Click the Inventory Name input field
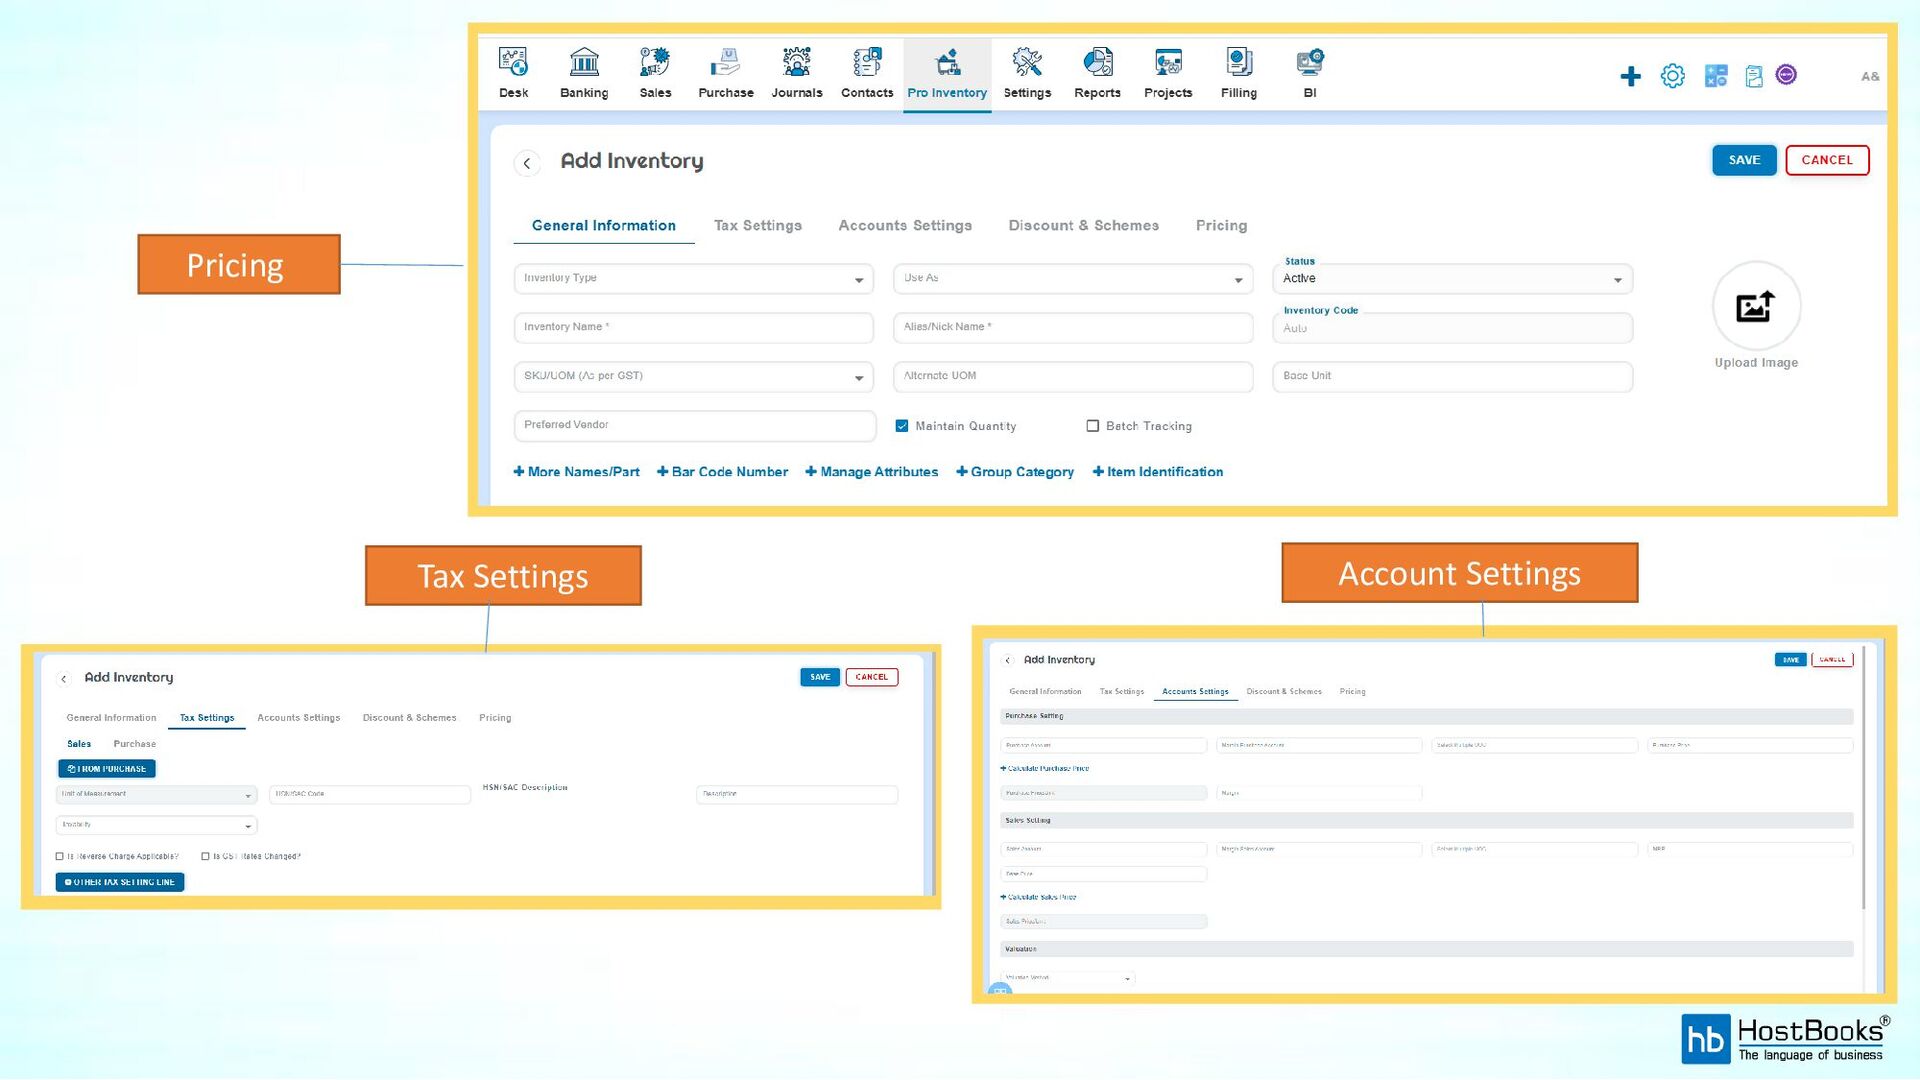The height and width of the screenshot is (1080, 1920). pyautogui.click(x=693, y=328)
